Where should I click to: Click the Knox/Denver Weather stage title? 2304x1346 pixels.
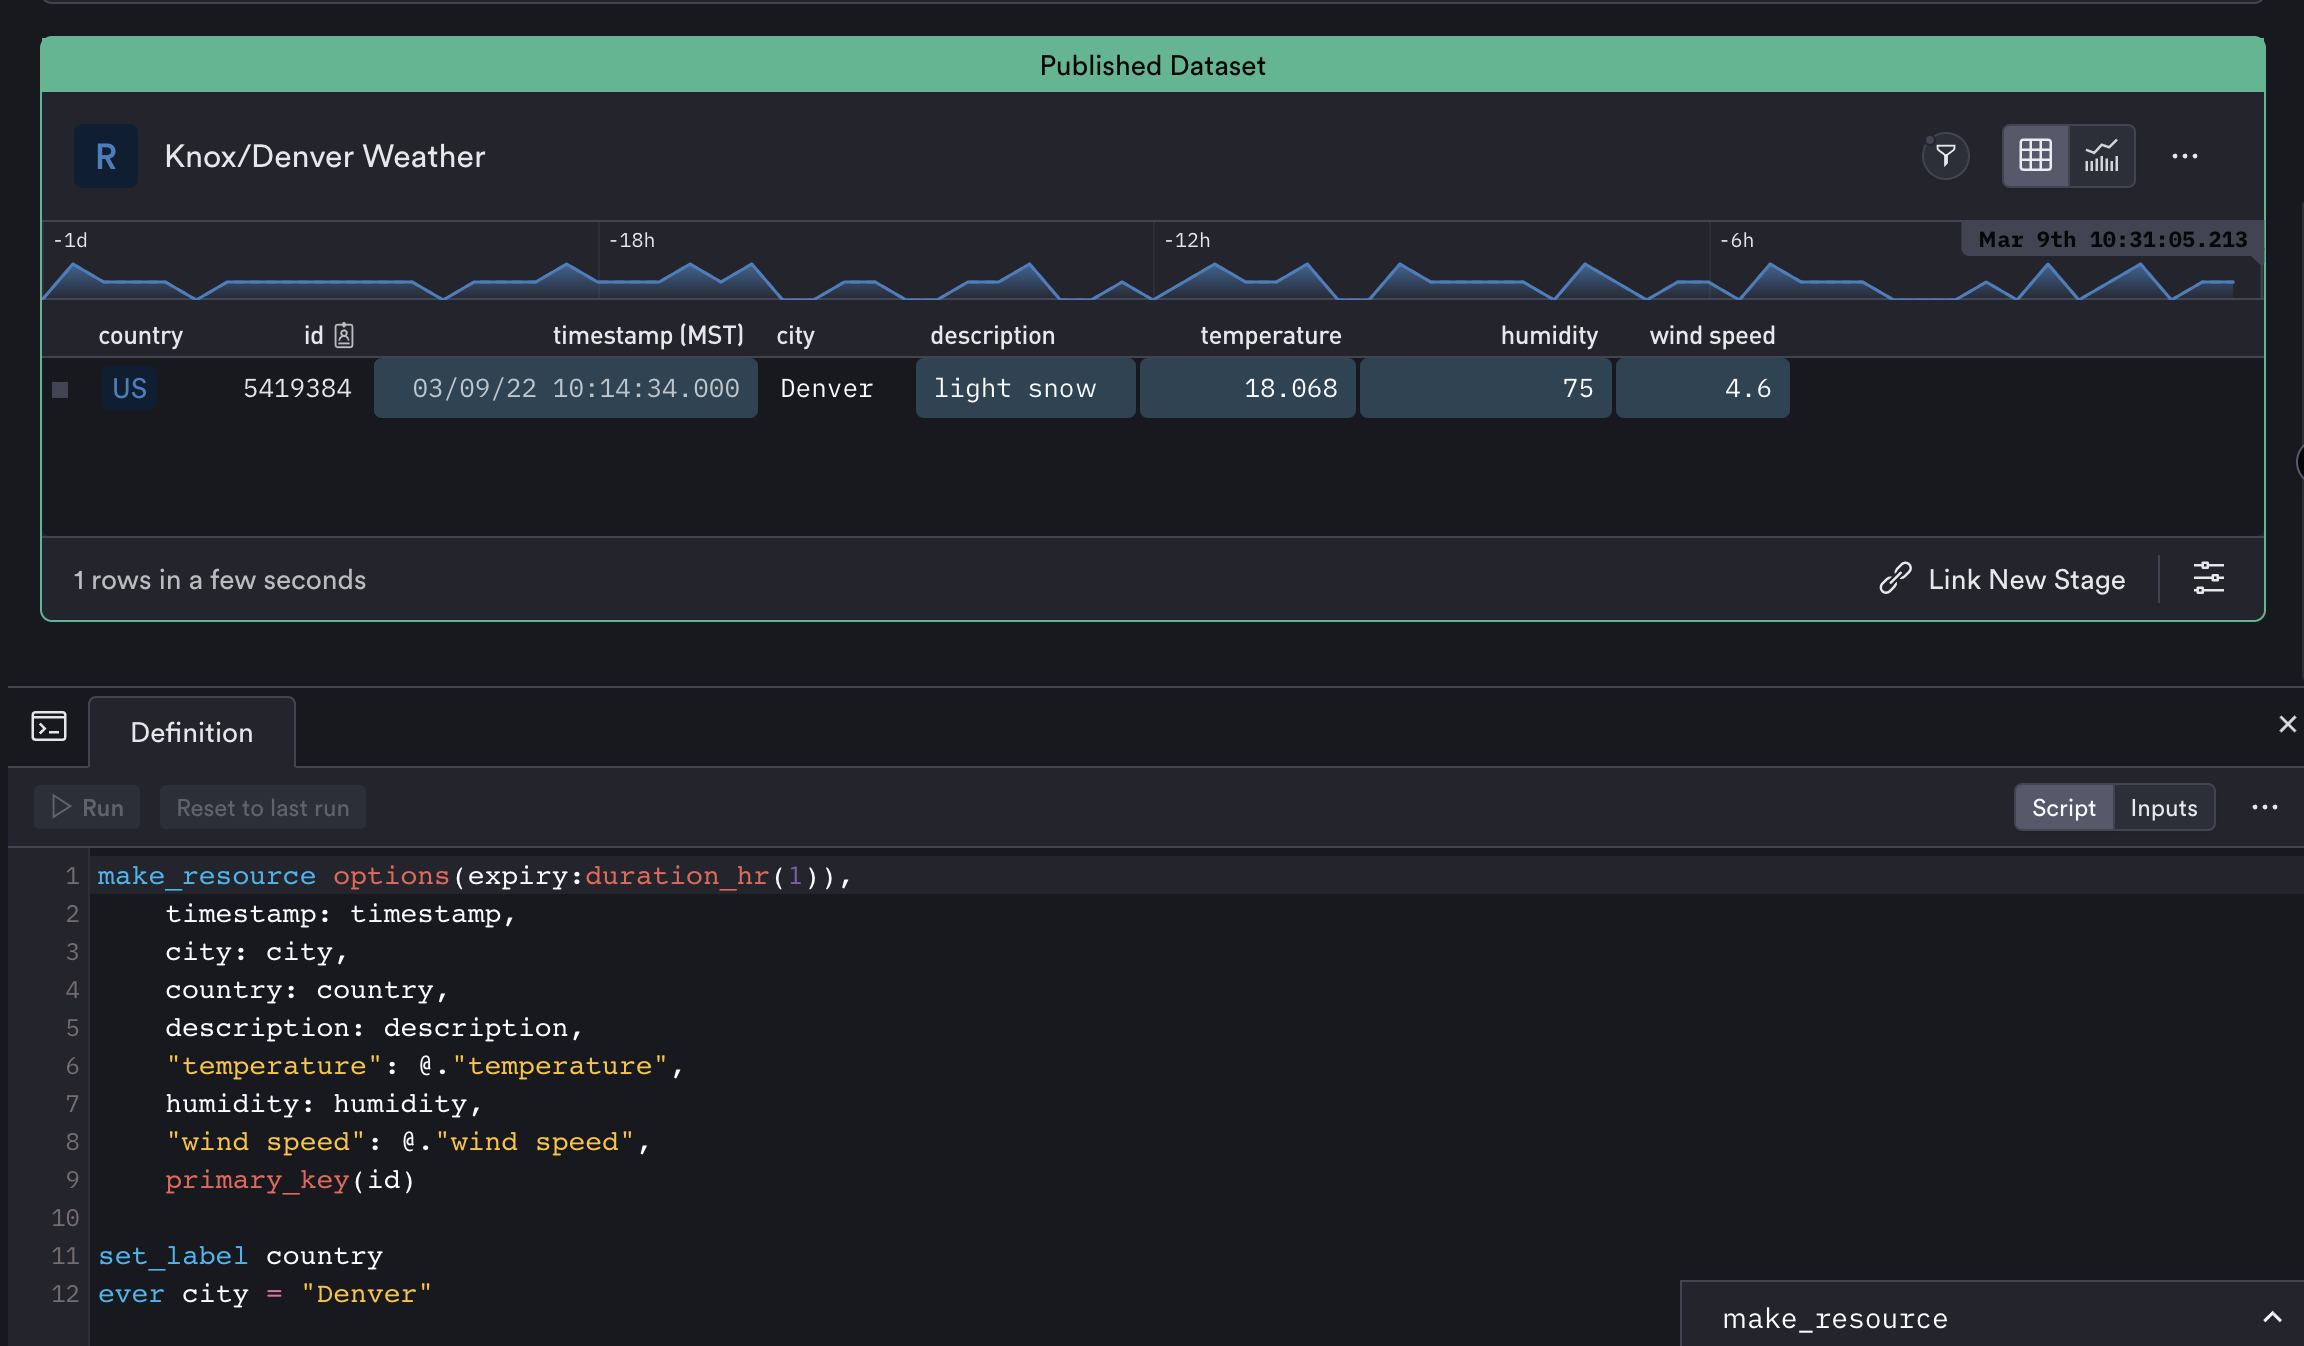325,156
